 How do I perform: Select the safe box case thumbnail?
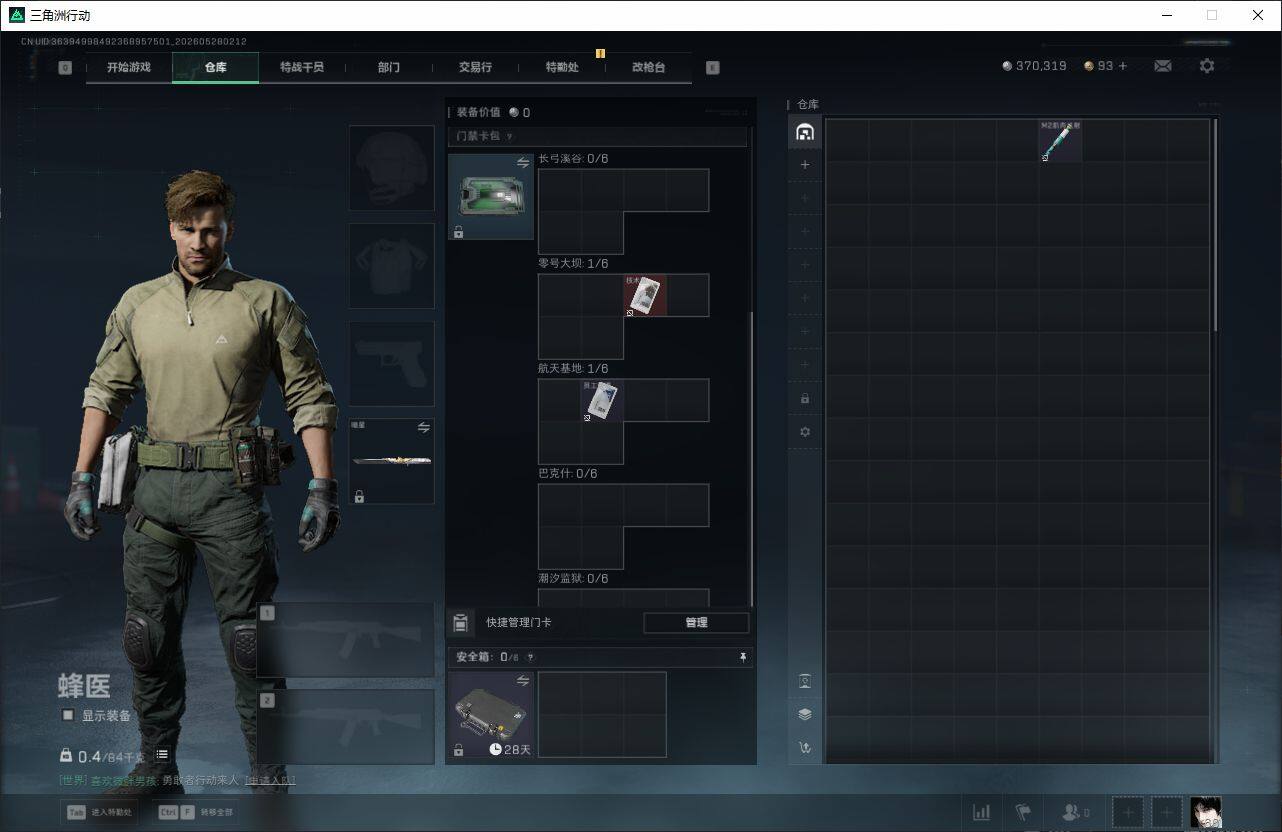coord(491,714)
